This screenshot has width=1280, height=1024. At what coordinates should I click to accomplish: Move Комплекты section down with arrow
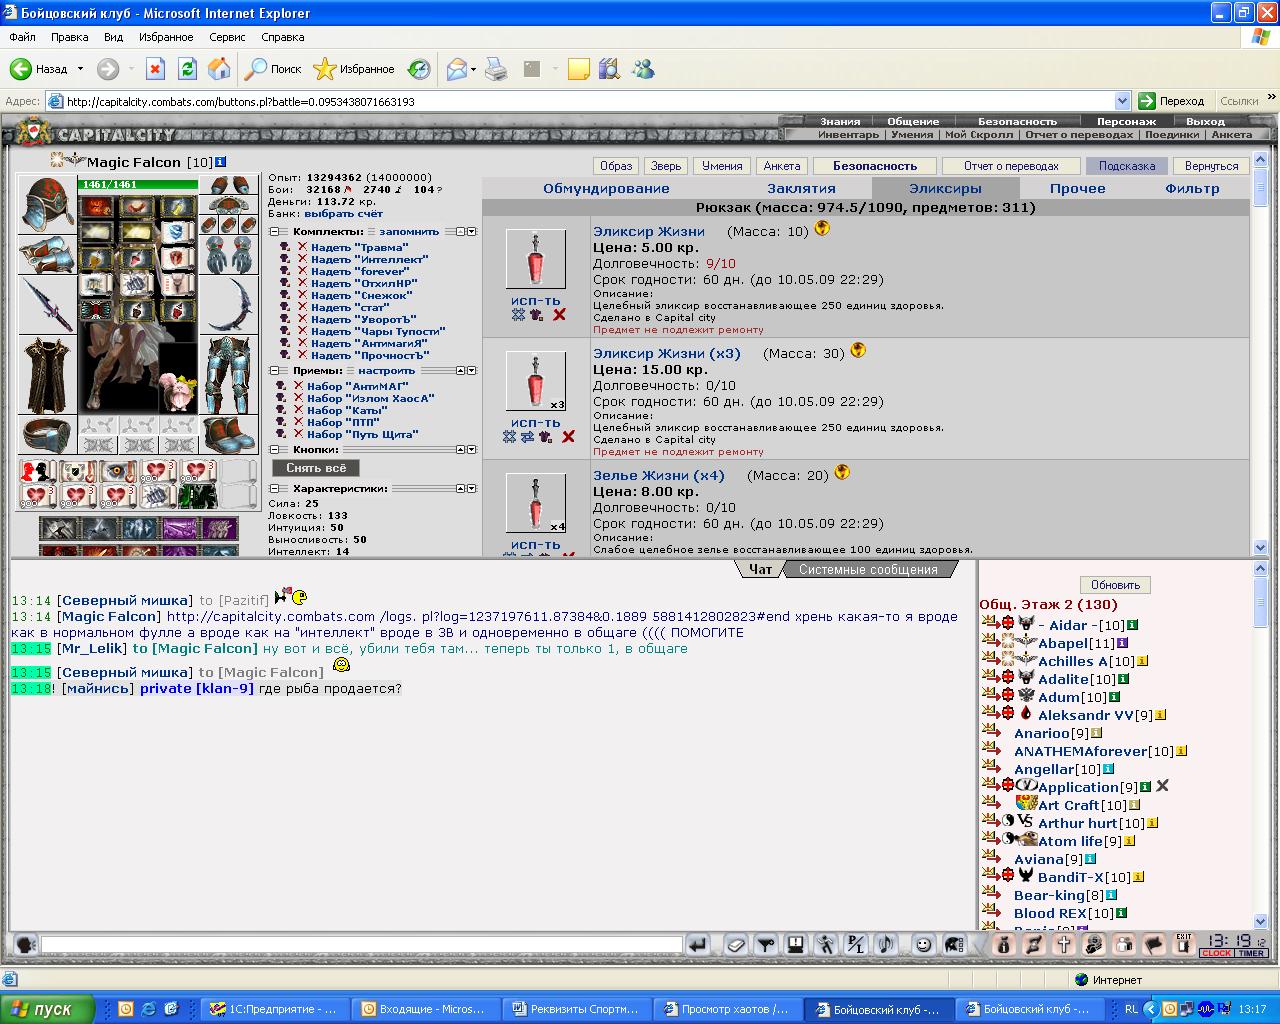point(471,231)
